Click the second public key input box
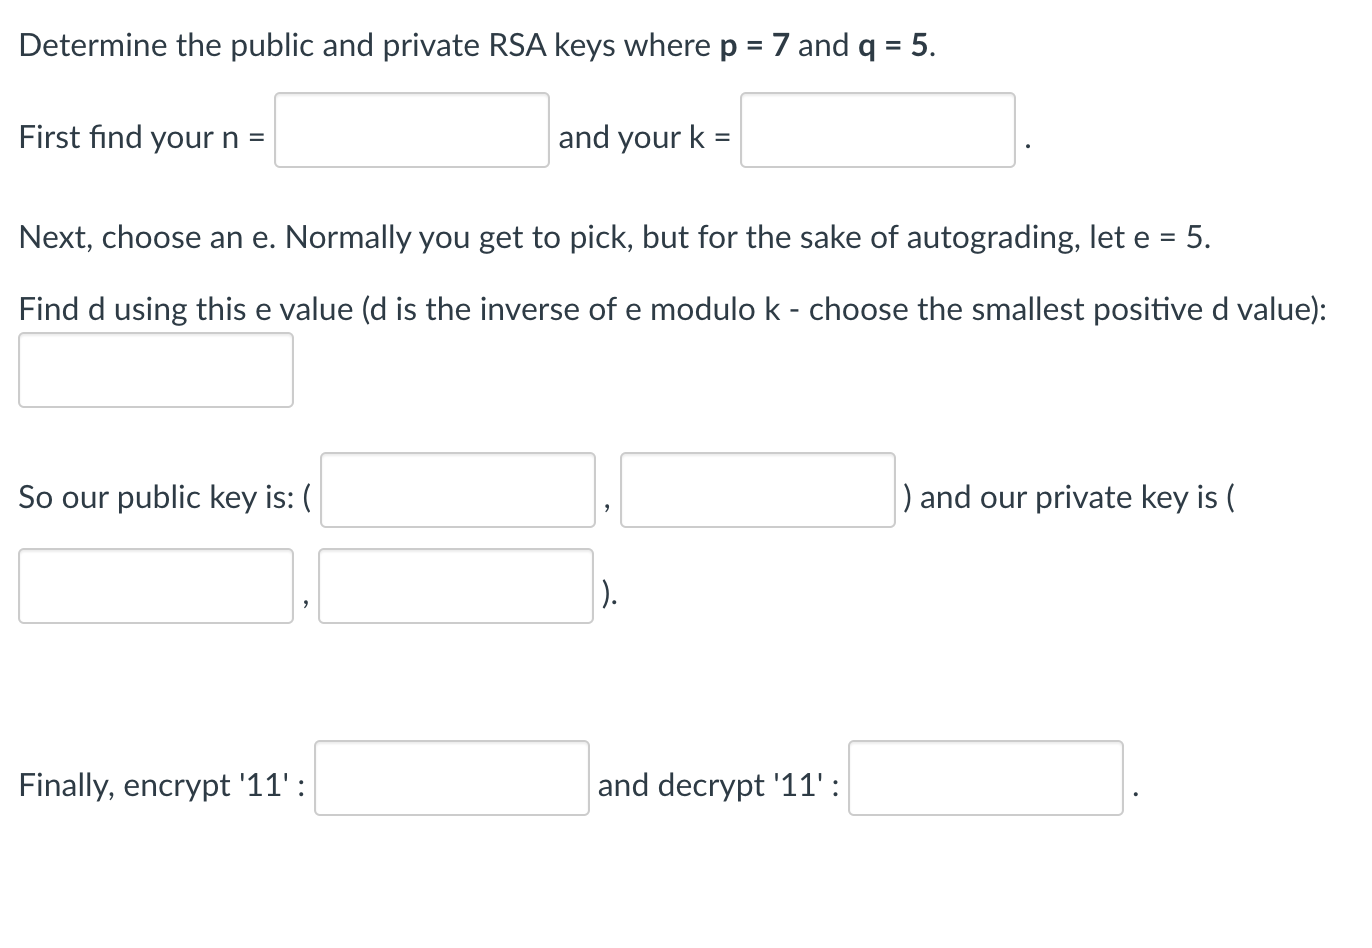The image size is (1372, 948). click(x=757, y=490)
